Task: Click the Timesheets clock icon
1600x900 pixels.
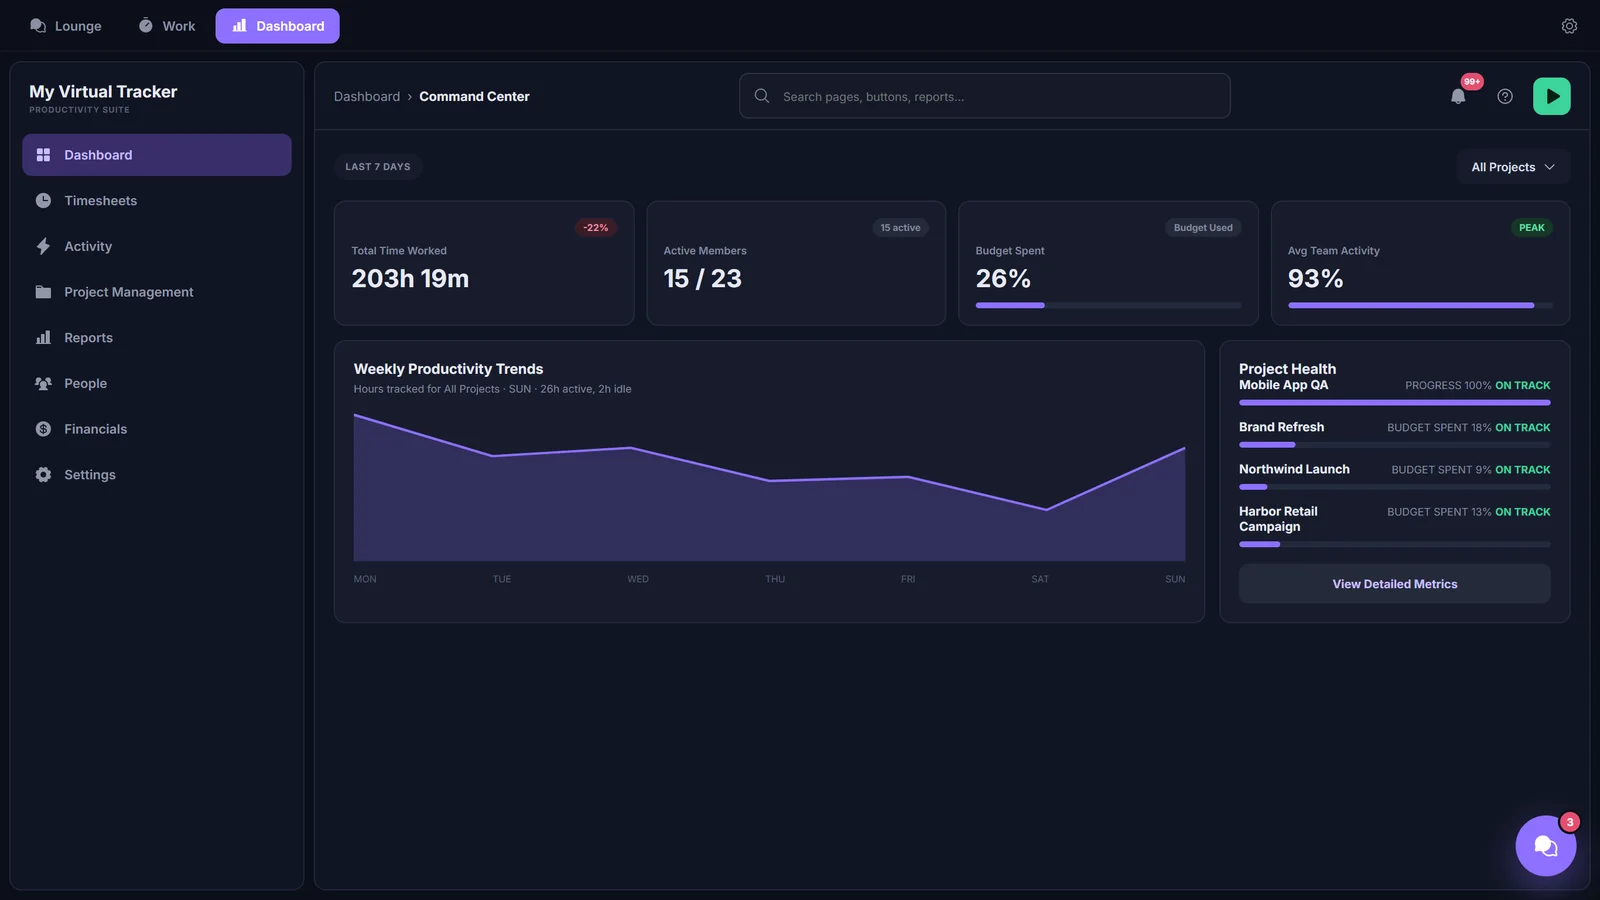Action: [43, 200]
